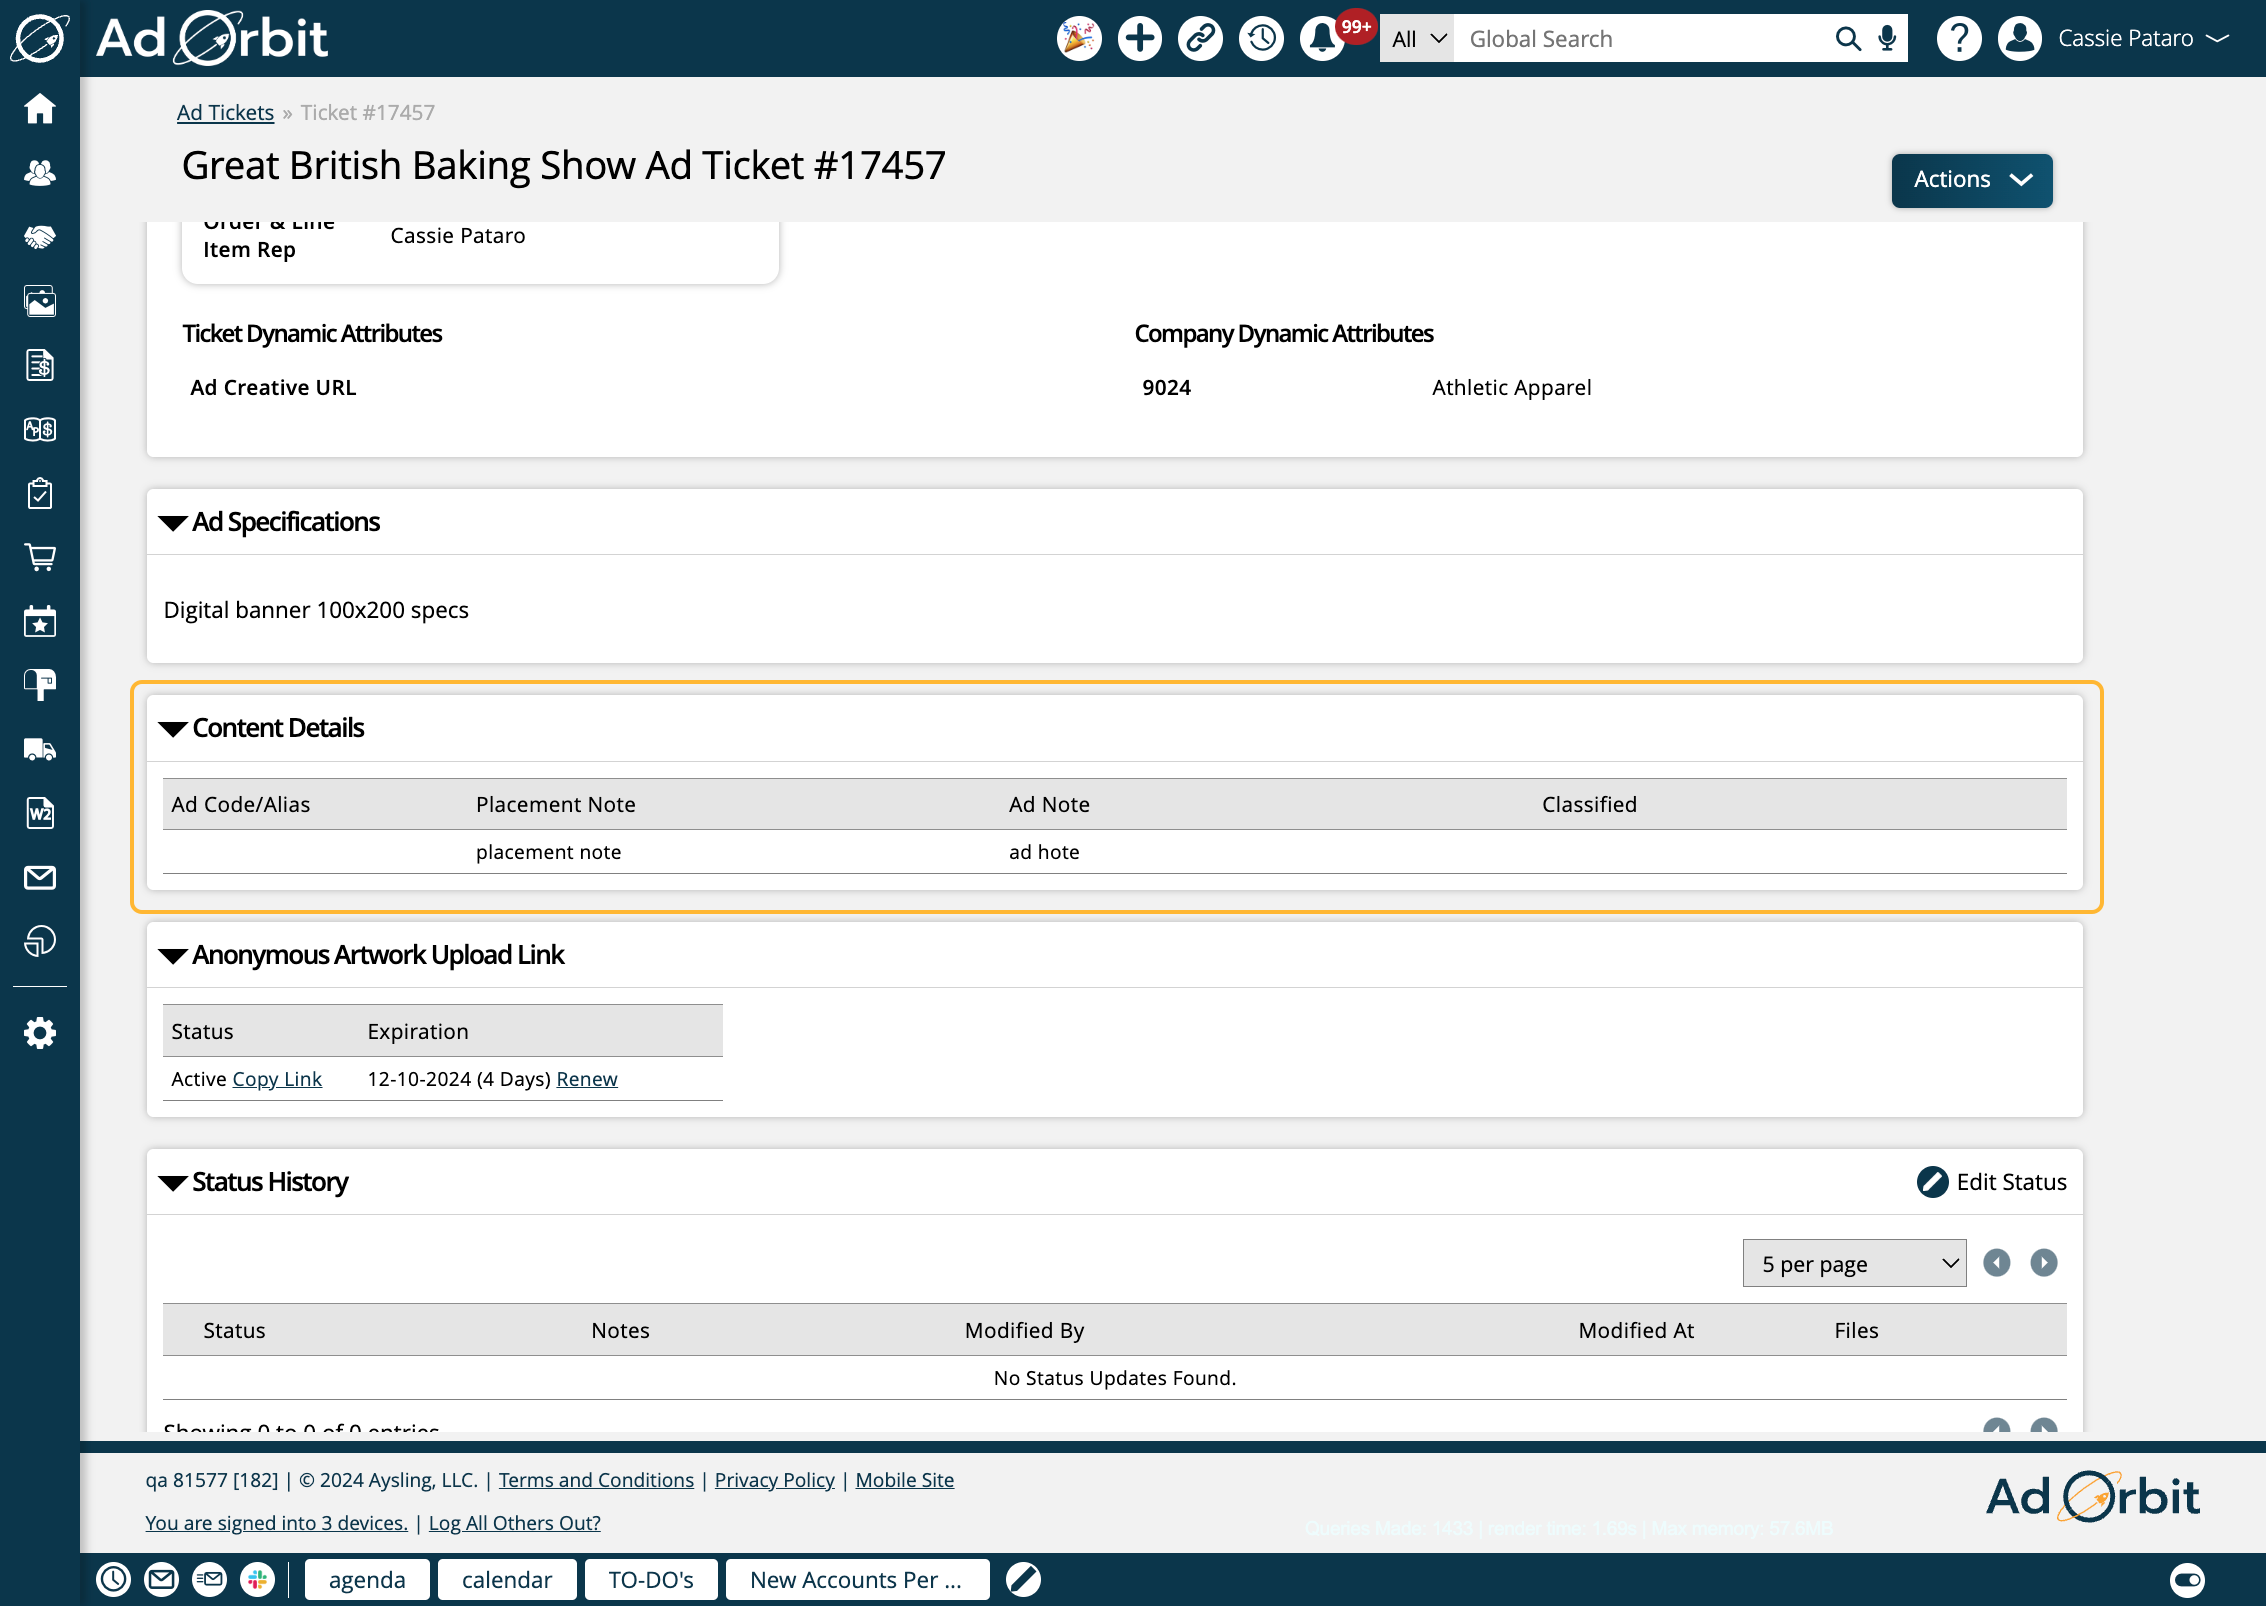This screenshot has width=2266, height=1606.
Task: Click the pencil edit icon in bottom bar
Action: tap(1023, 1579)
